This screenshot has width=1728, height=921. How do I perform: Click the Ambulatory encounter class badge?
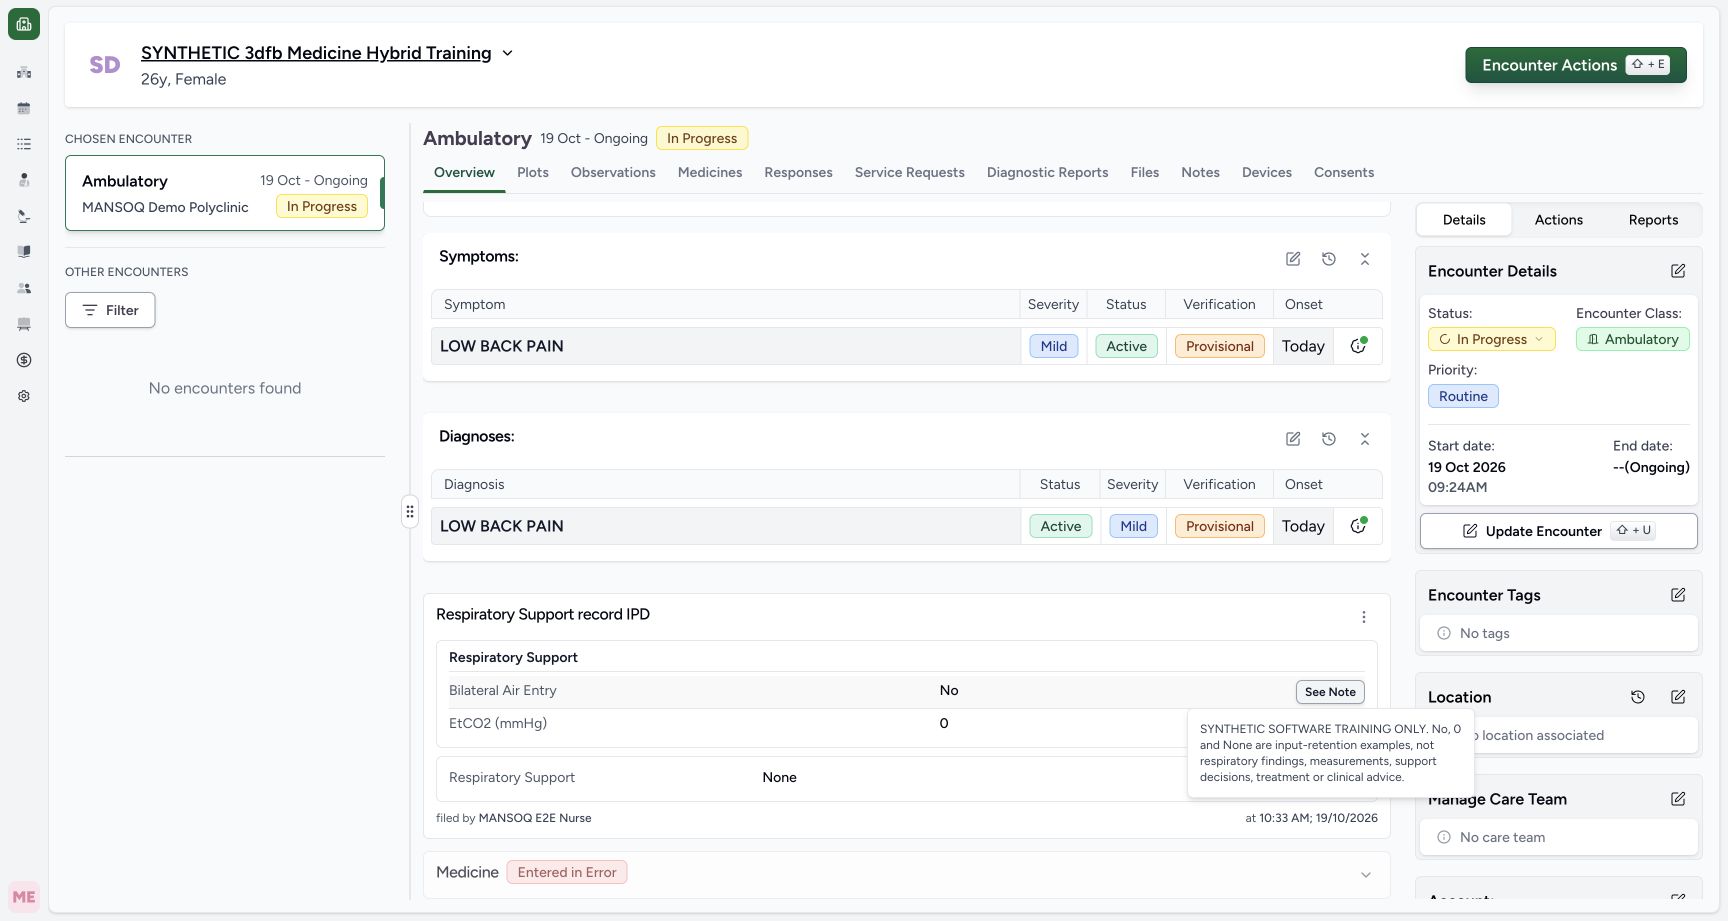click(x=1633, y=339)
